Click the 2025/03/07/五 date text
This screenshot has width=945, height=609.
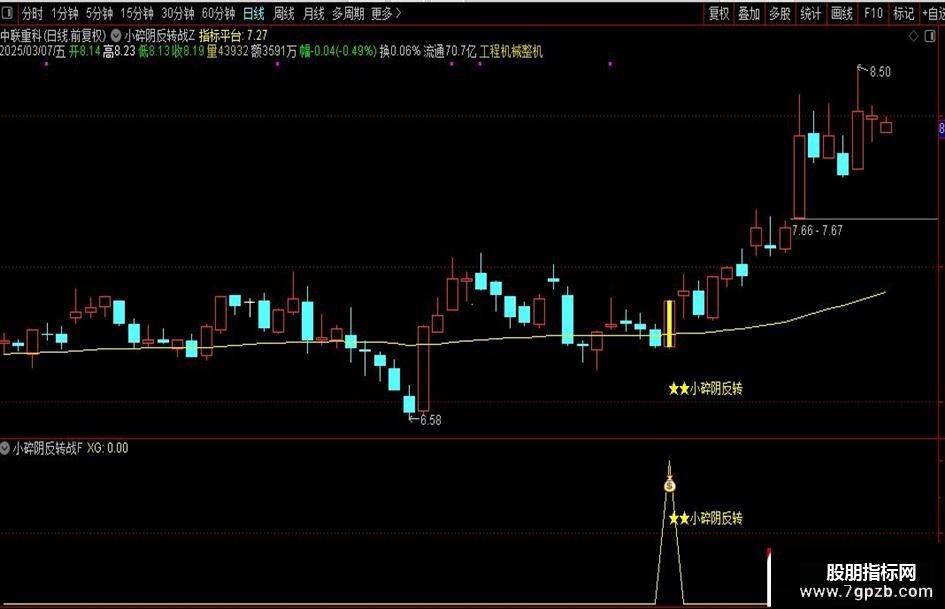click(x=33, y=51)
